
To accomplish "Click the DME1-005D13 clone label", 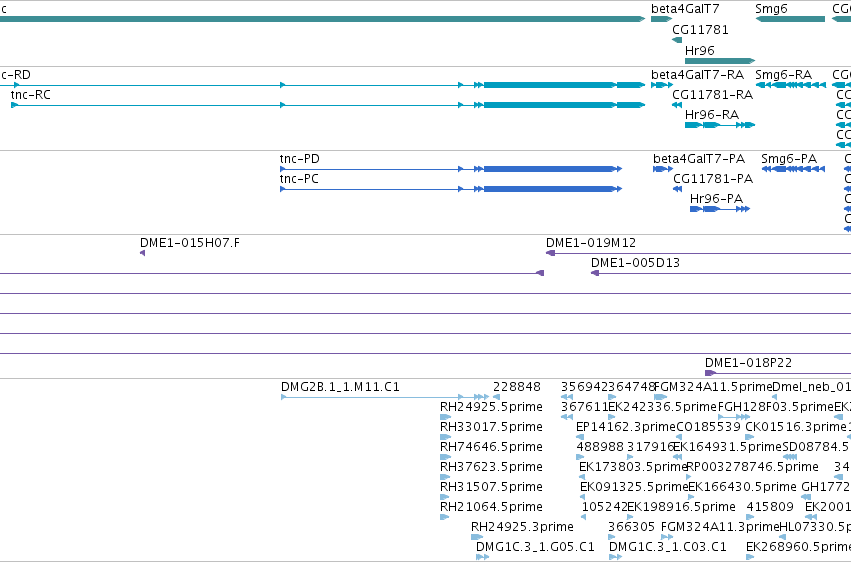I will pyautogui.click(x=636, y=263).
